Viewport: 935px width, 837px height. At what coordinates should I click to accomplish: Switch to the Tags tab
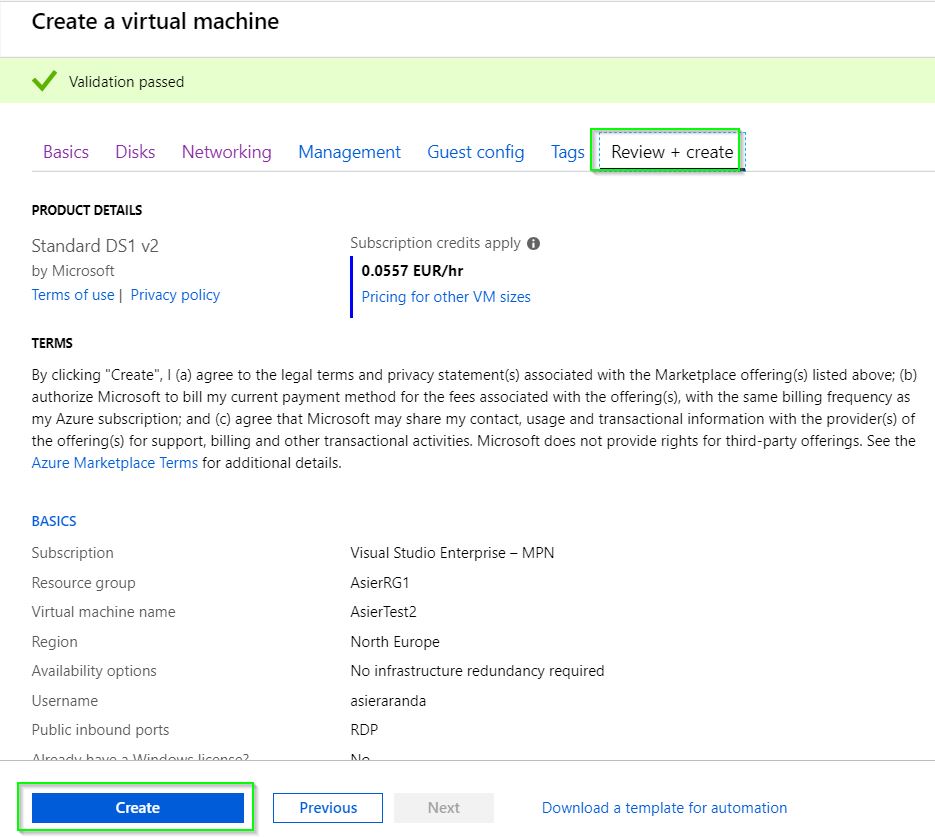click(x=568, y=152)
